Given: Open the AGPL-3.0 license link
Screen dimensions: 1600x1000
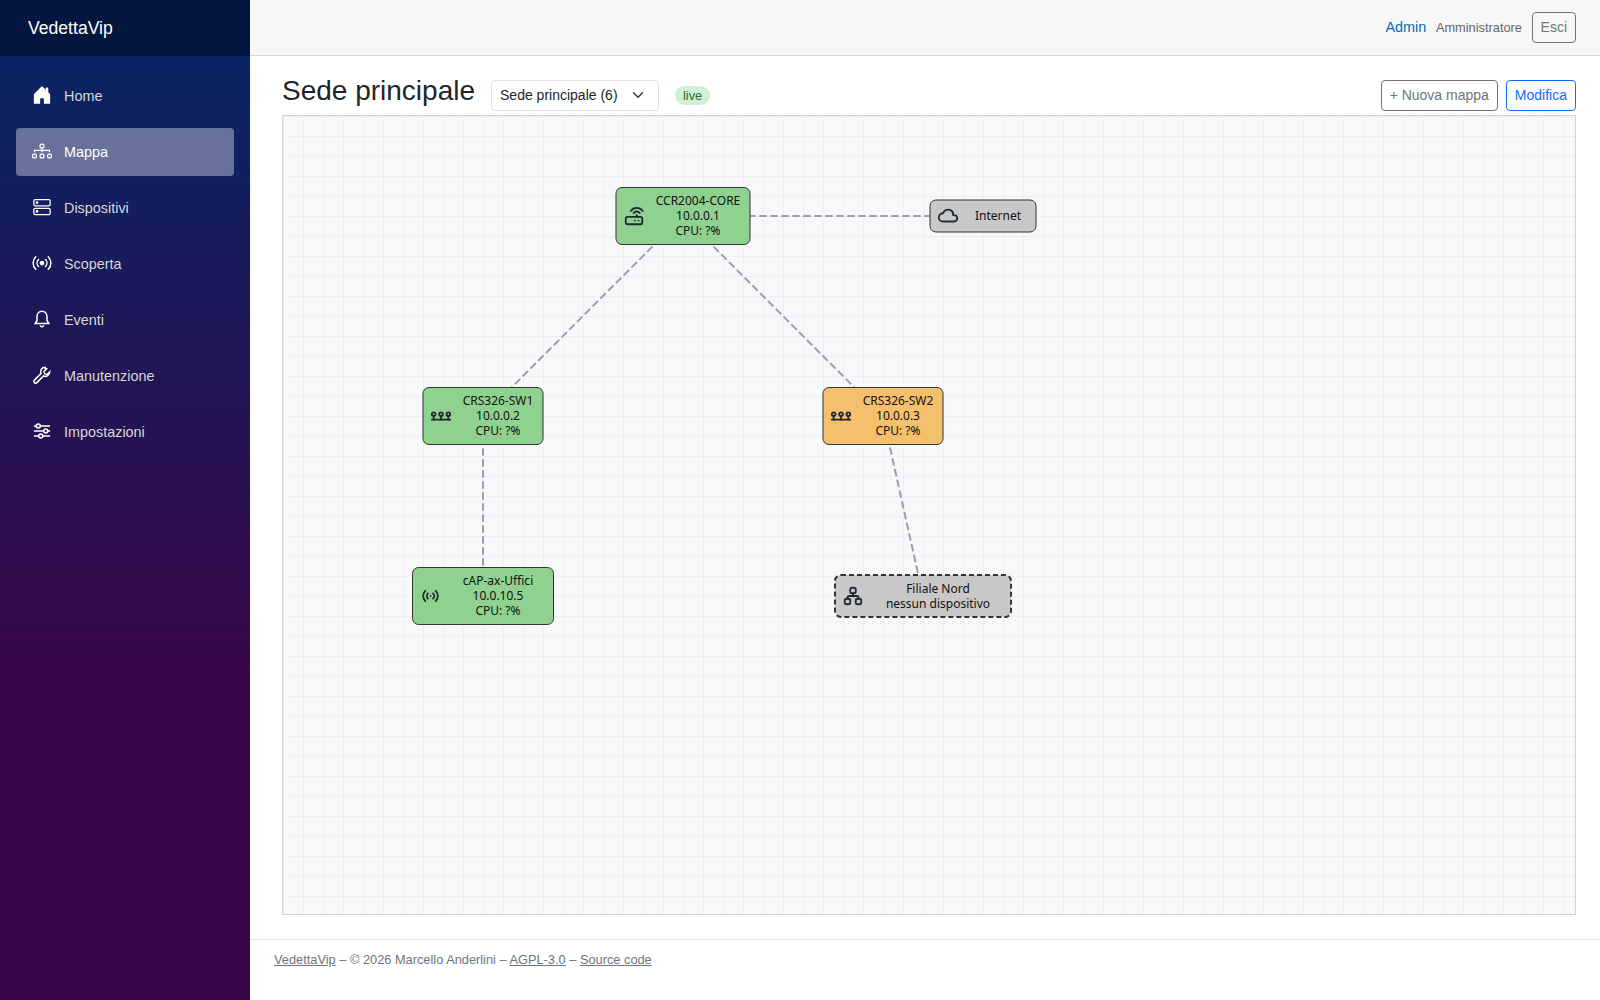Looking at the screenshot, I should (x=537, y=960).
